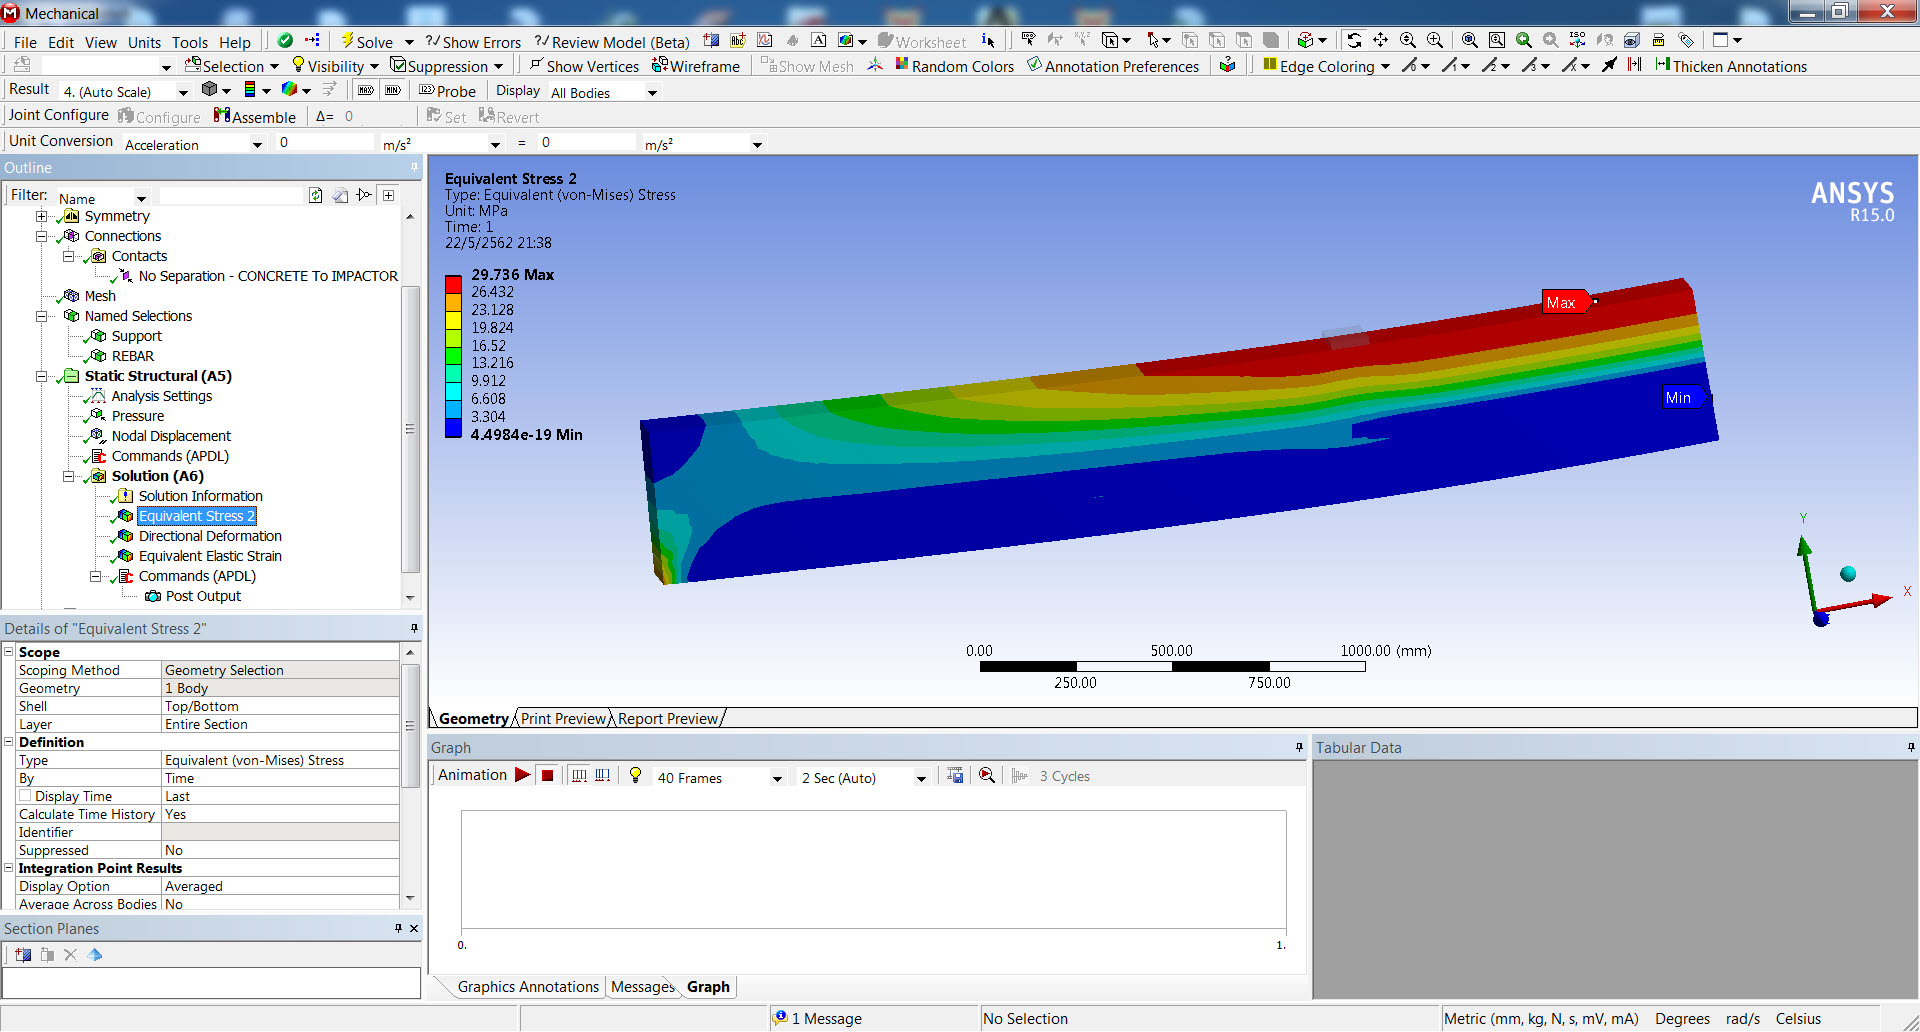Click the refresh icon beside outline filter
The height and width of the screenshot is (1032, 1920).
[x=315, y=195]
